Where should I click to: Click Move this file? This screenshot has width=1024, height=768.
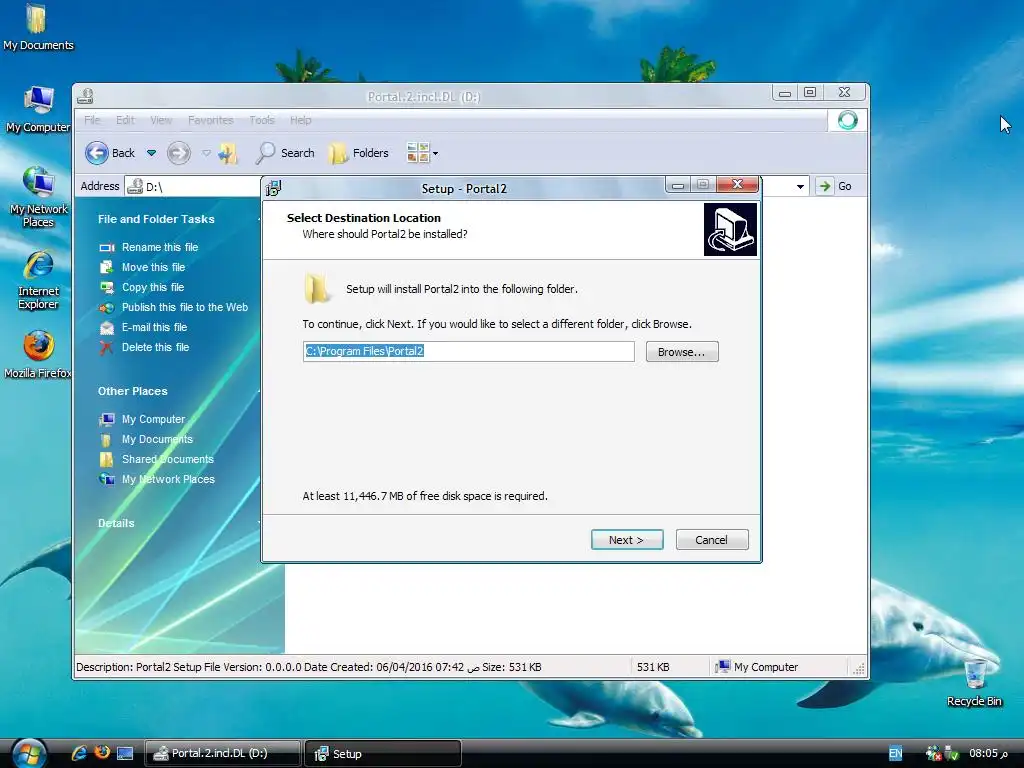click(x=153, y=267)
